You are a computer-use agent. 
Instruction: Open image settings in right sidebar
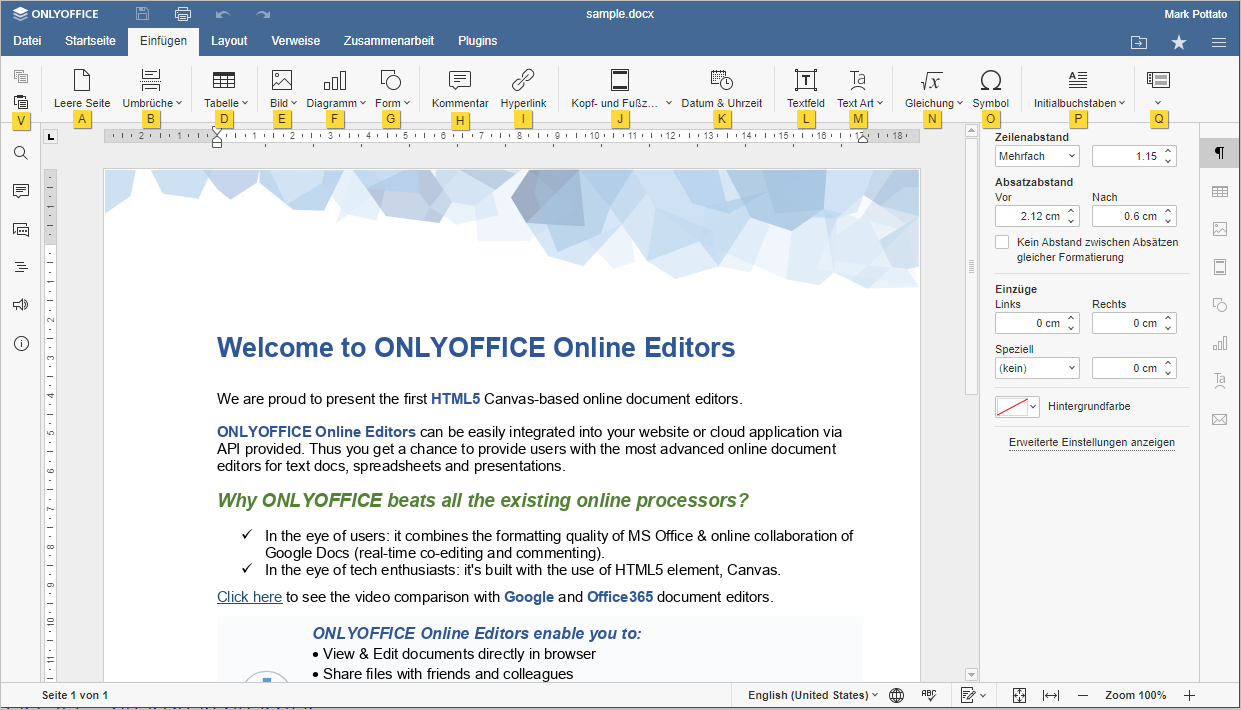[x=1219, y=229]
